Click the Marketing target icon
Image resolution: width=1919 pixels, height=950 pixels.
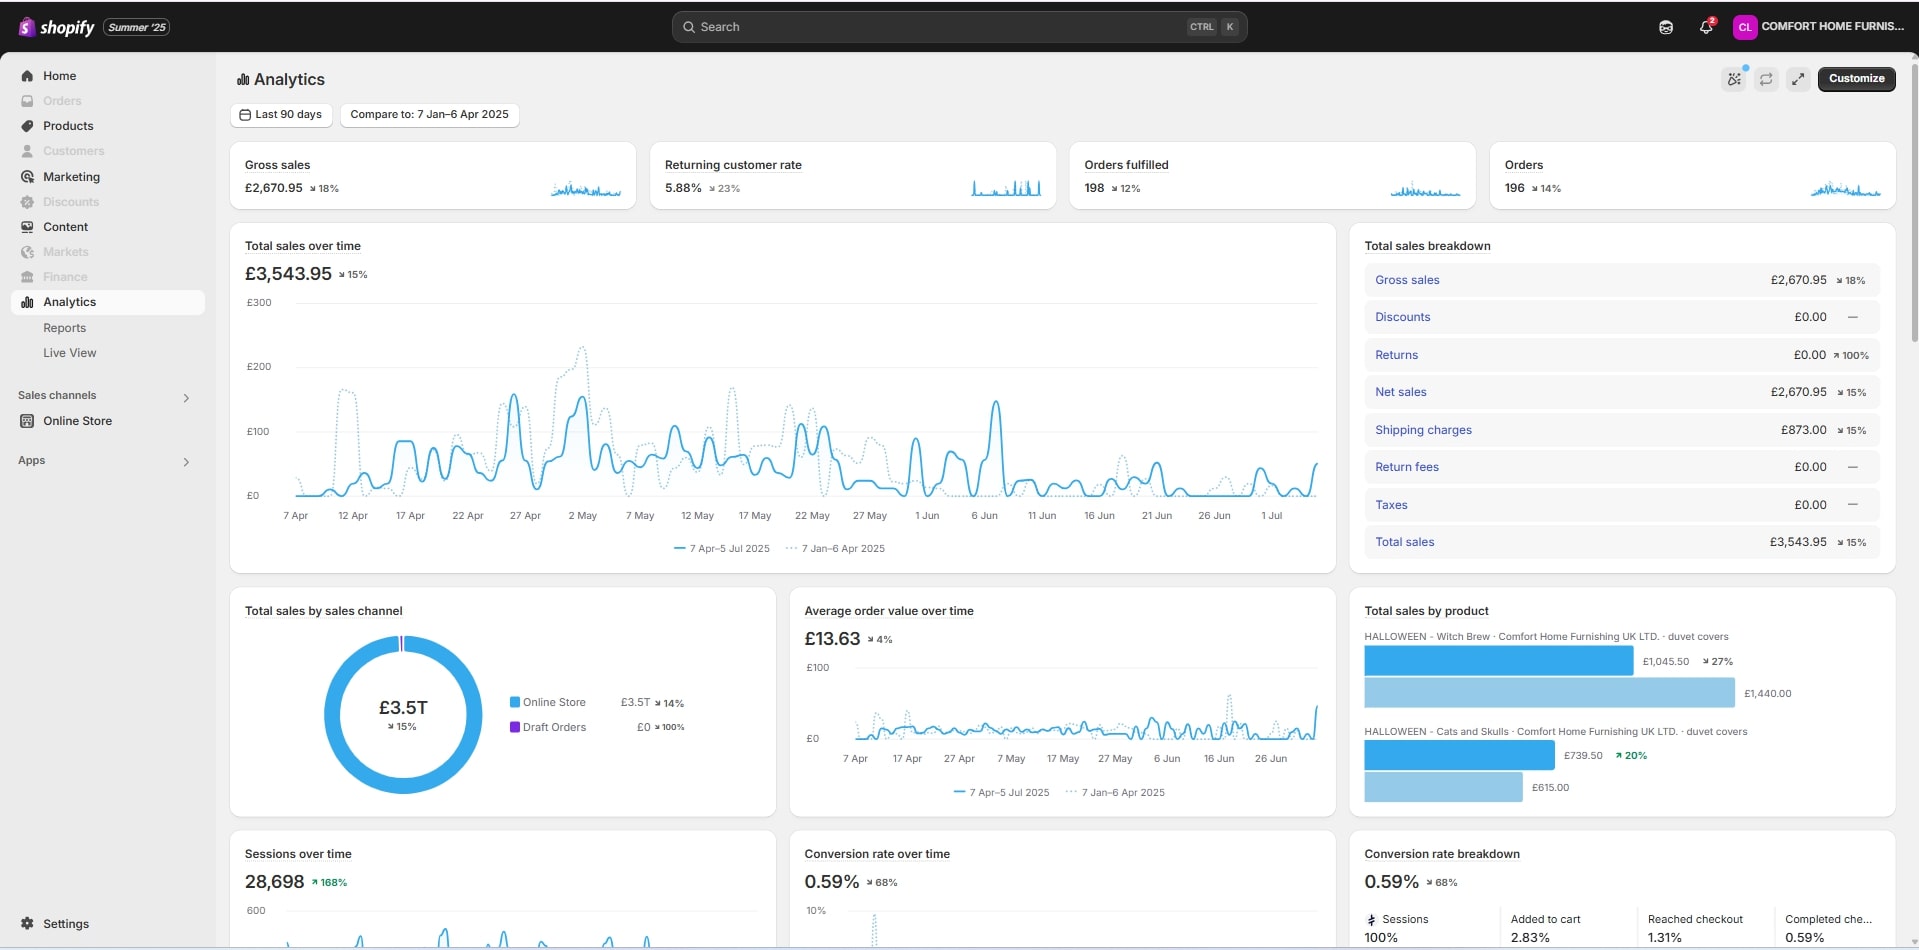click(x=27, y=177)
